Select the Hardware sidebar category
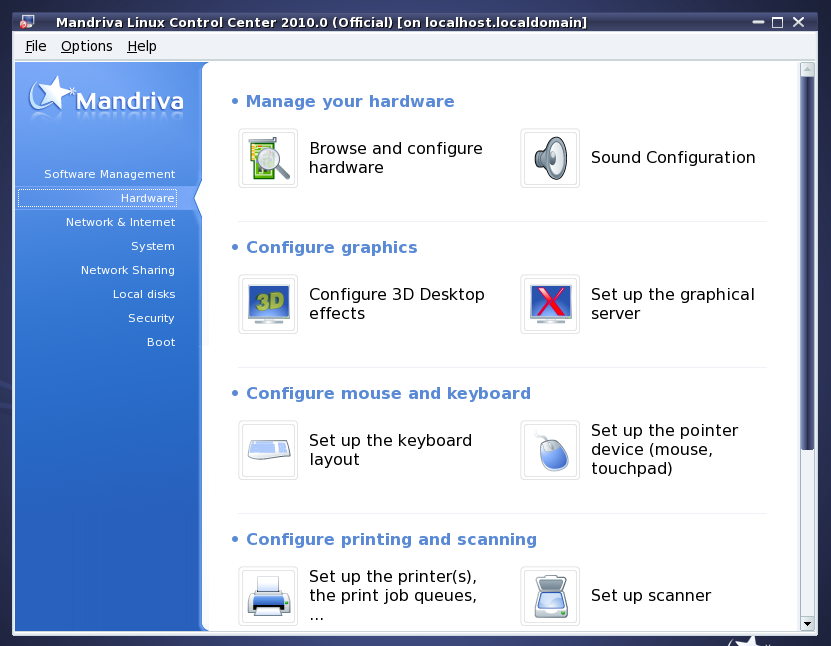This screenshot has height=646, width=831. [x=98, y=198]
